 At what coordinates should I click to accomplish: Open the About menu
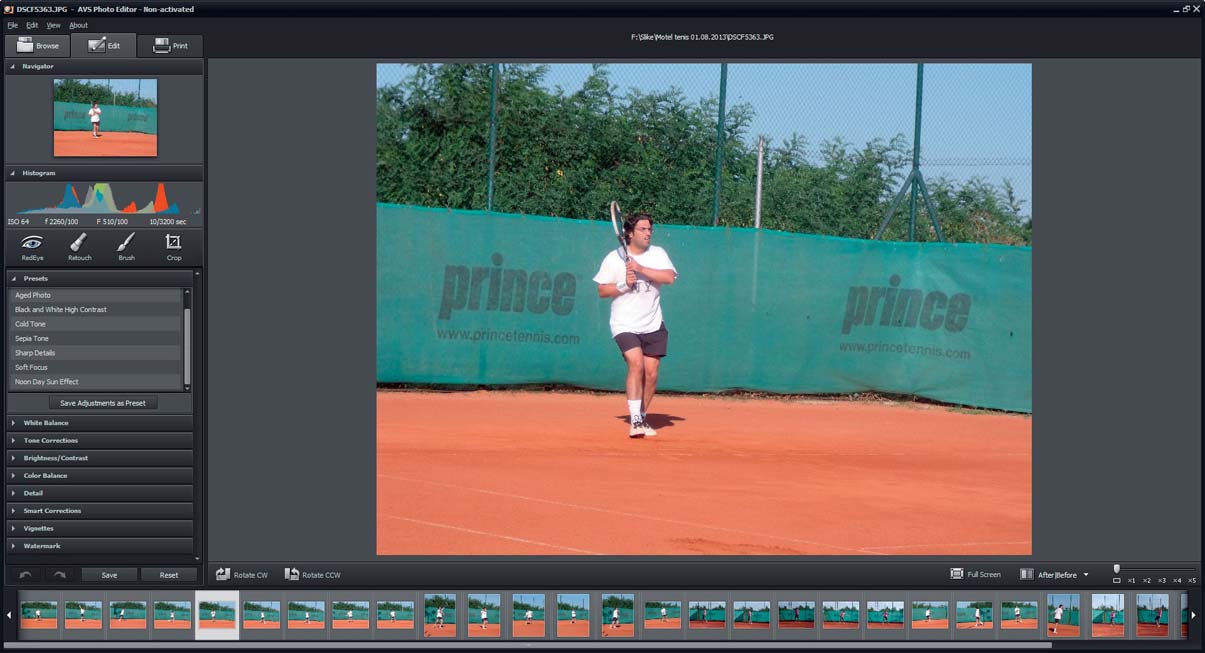click(x=78, y=25)
